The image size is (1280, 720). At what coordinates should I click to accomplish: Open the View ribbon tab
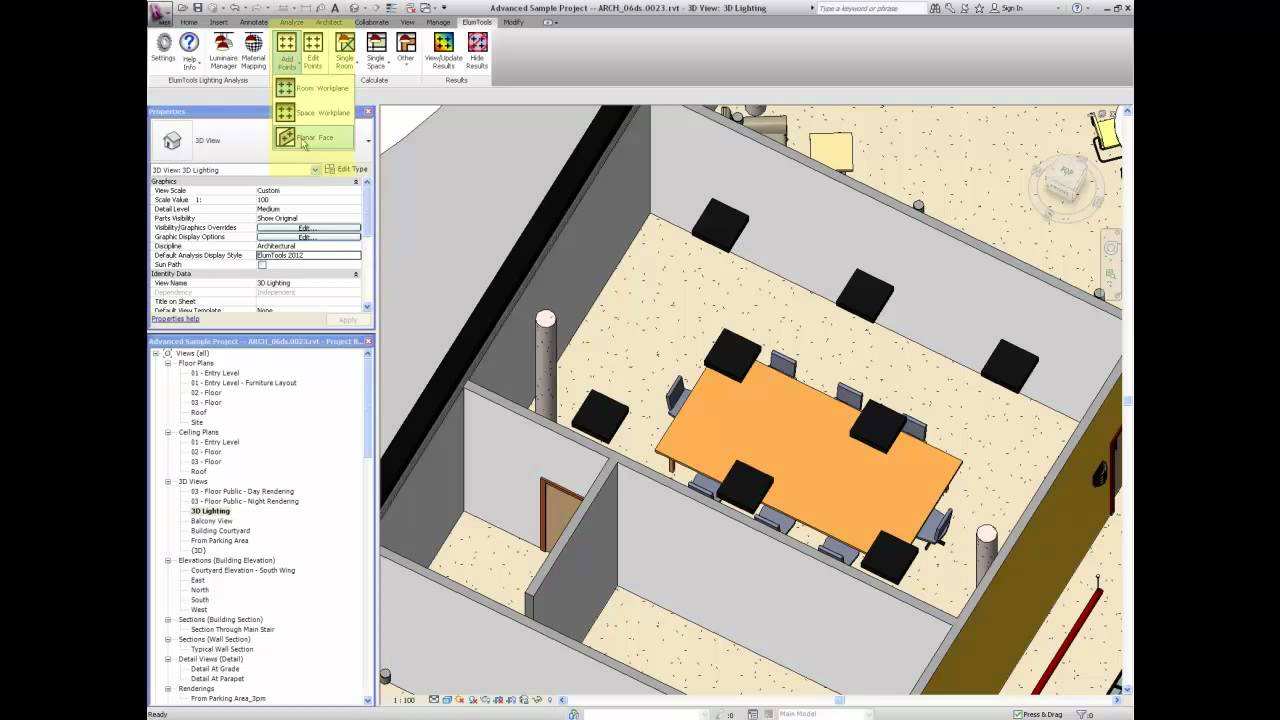pos(407,22)
